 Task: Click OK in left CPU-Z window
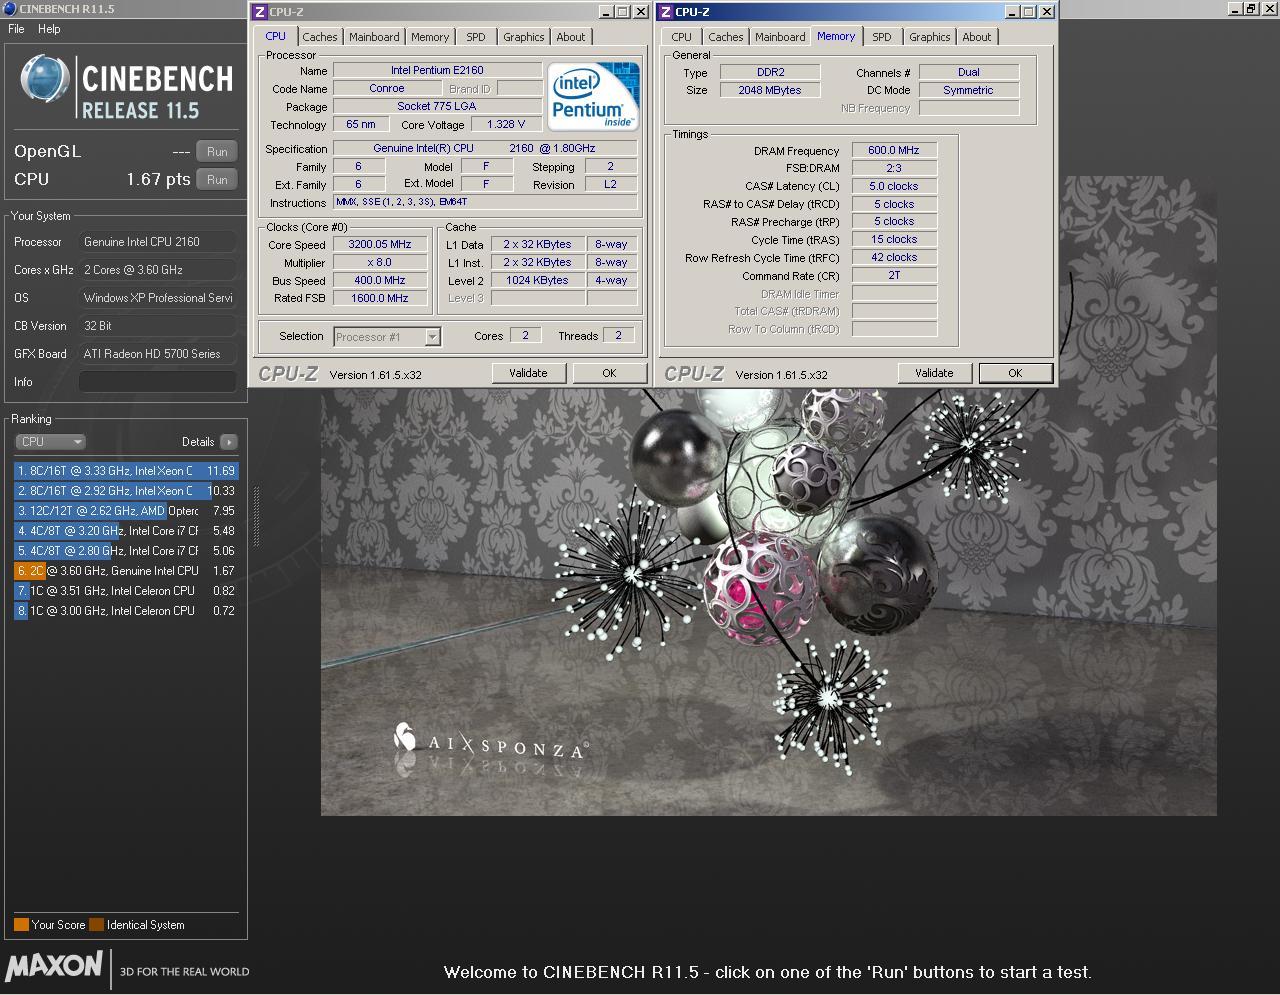tap(609, 373)
